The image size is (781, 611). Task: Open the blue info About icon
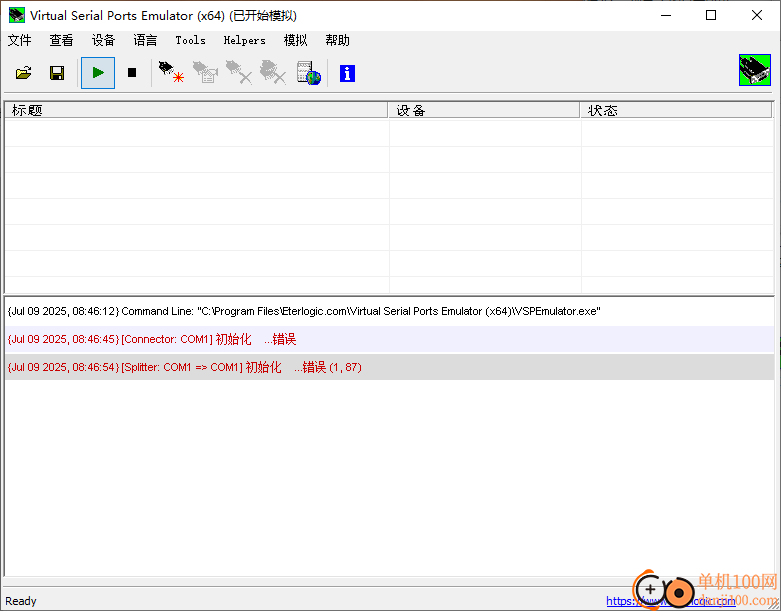click(x=347, y=74)
